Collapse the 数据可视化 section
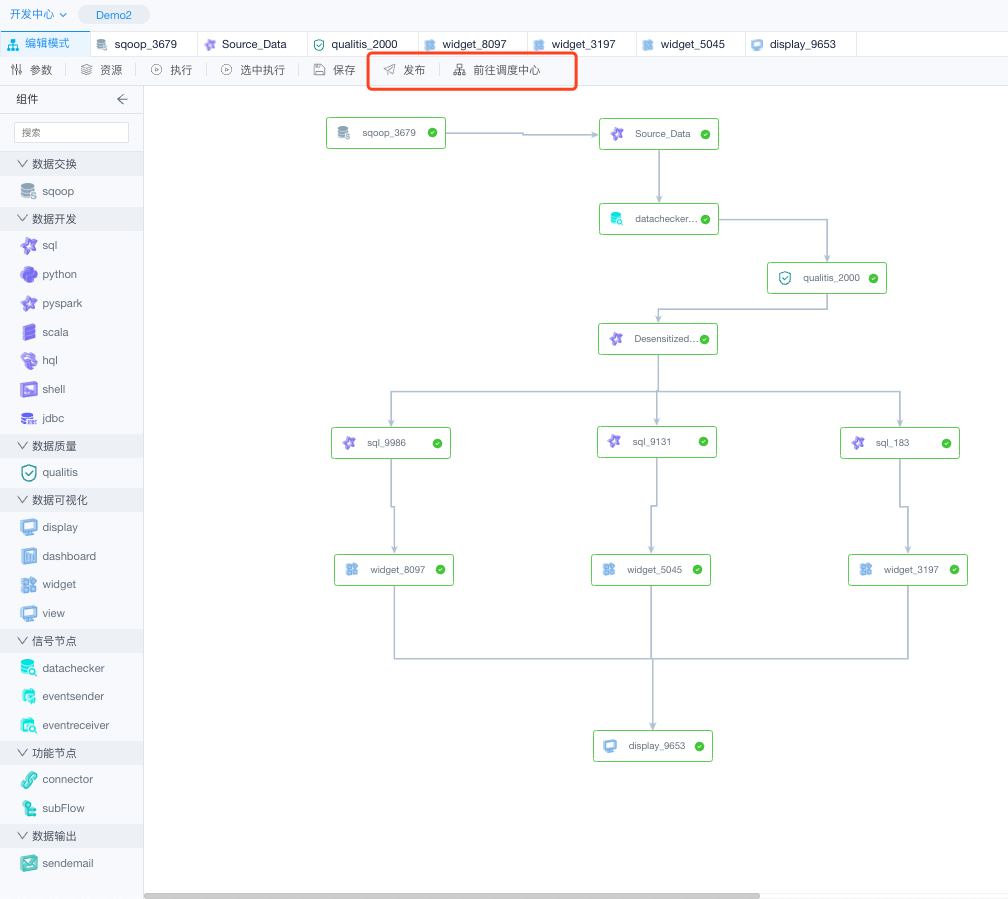Screen dimensions: 1008x899 pyautogui.click(x=22, y=500)
